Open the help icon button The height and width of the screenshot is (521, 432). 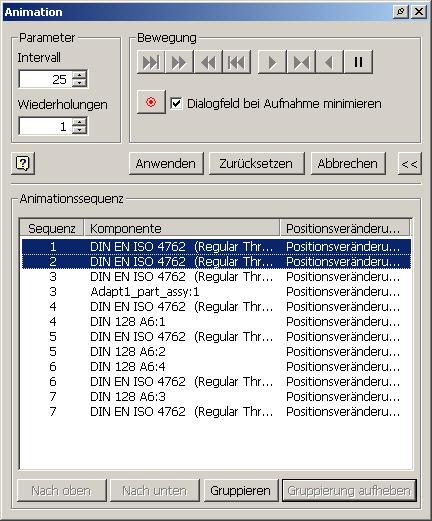pos(23,163)
